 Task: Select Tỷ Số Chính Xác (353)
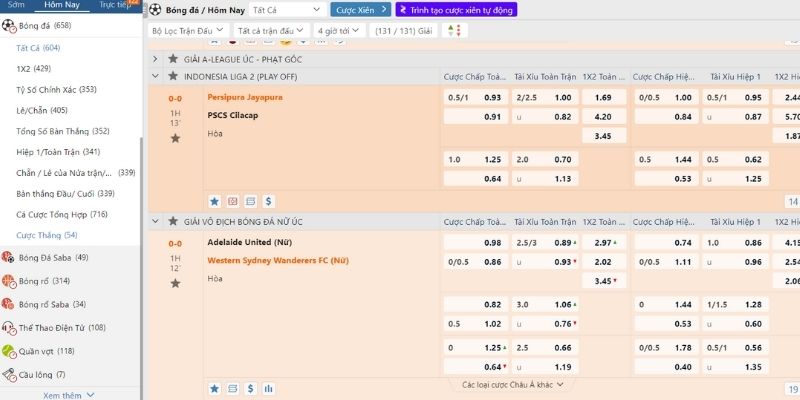(x=56, y=89)
